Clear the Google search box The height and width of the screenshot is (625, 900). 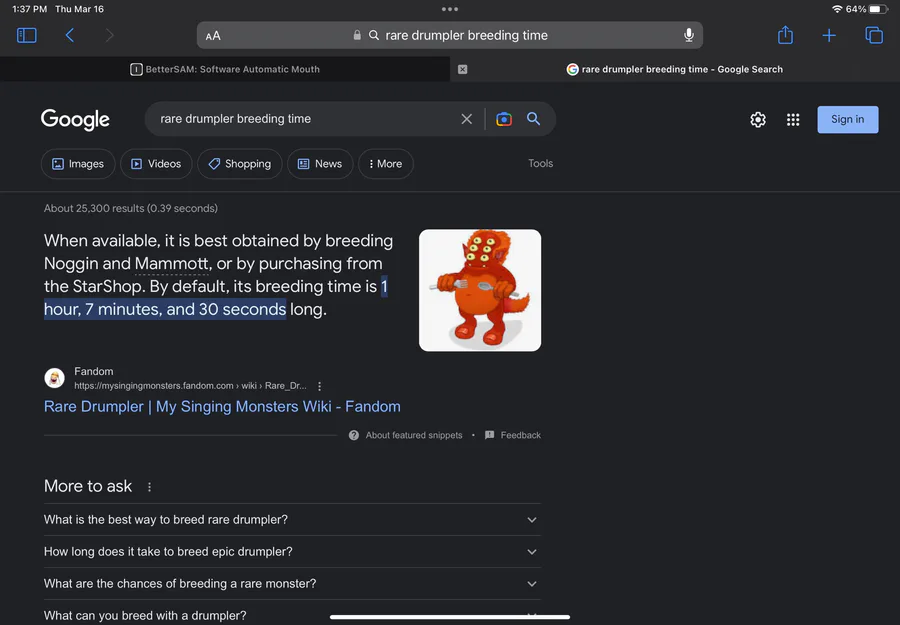pyautogui.click(x=467, y=119)
